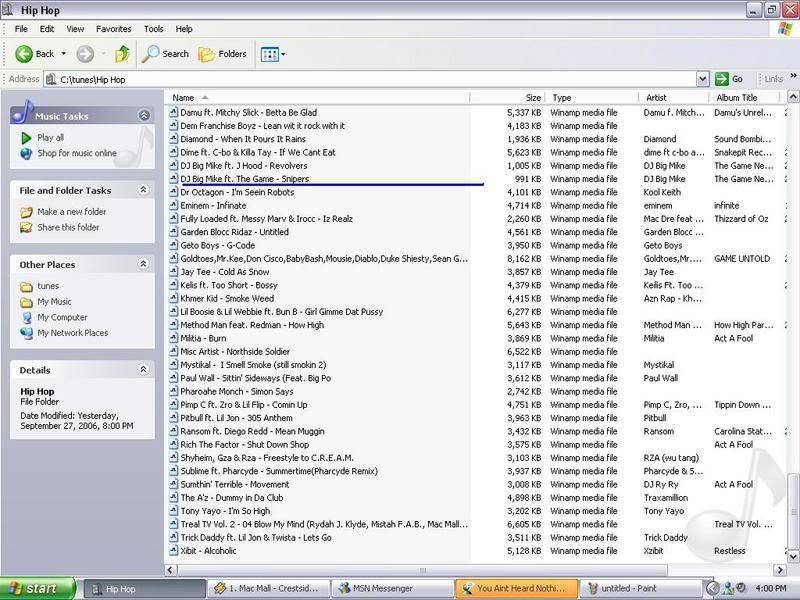Sort files by the Album Title column header

[x=744, y=97]
